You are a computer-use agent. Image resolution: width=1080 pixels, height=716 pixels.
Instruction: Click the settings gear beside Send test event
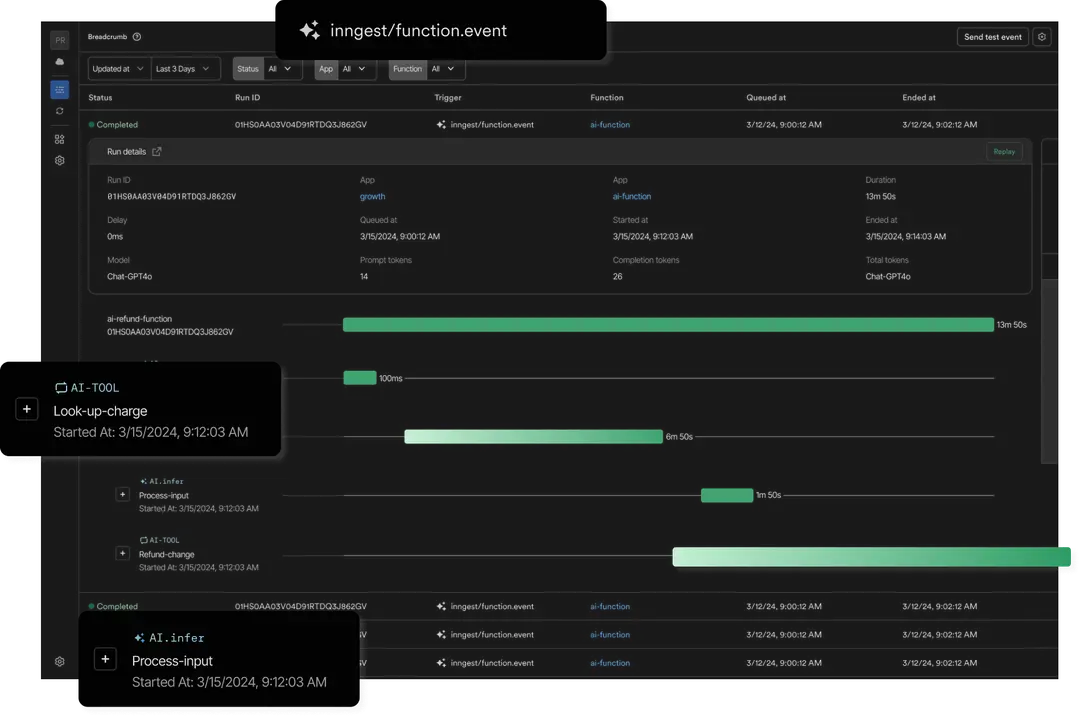click(1042, 37)
